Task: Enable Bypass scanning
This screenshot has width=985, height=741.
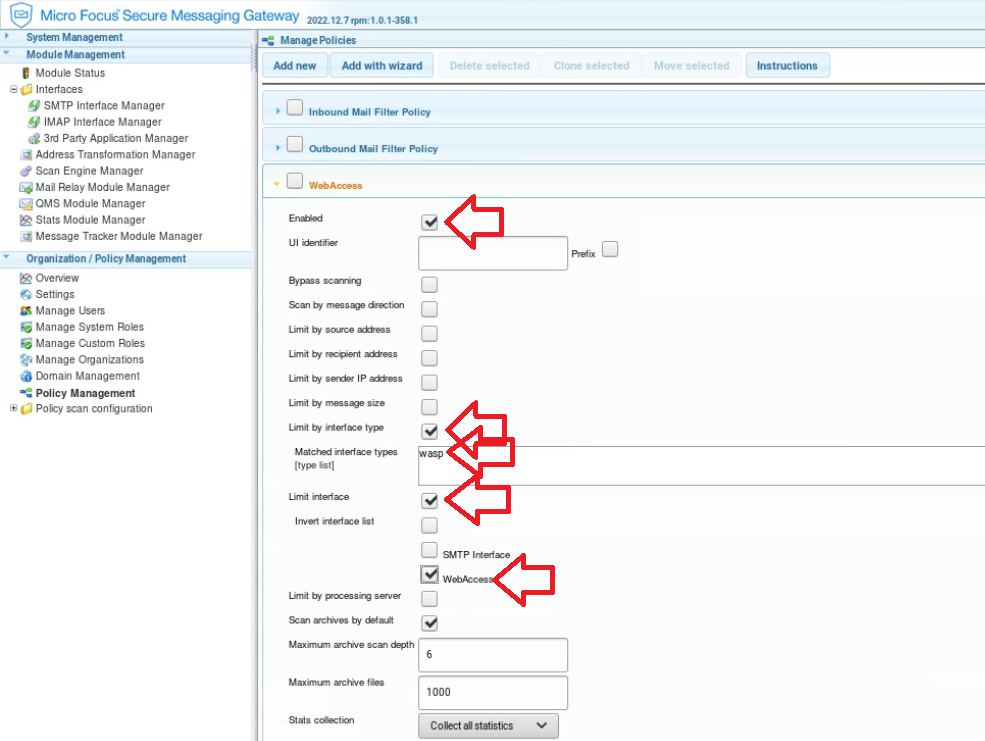Action: pos(429,284)
